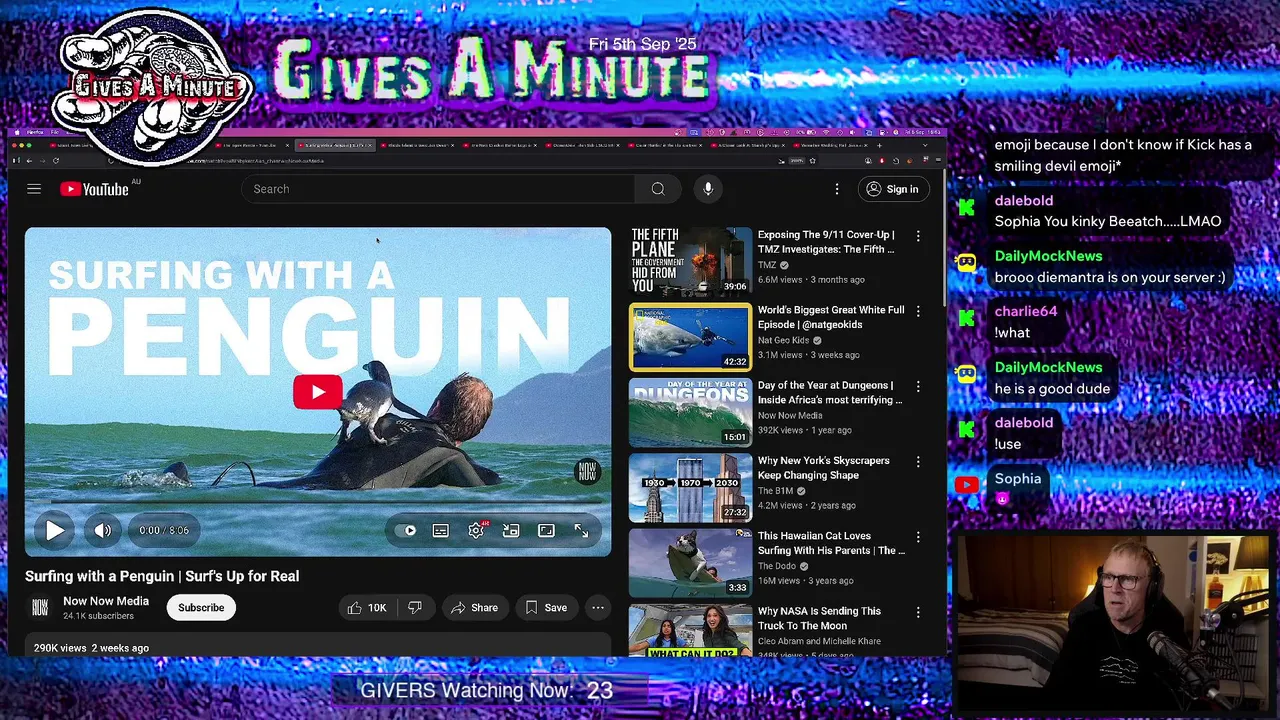Click the Sign in button

click(892, 189)
